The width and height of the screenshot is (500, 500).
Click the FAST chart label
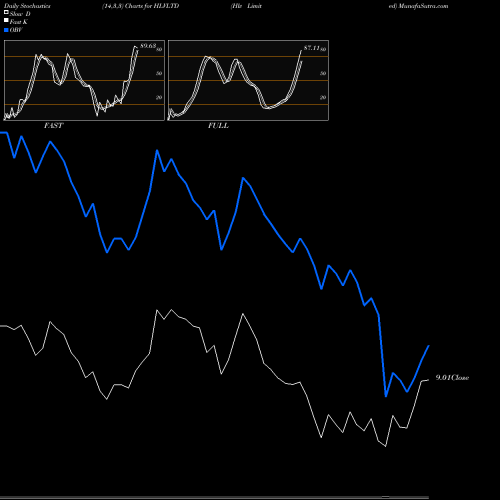click(x=53, y=126)
